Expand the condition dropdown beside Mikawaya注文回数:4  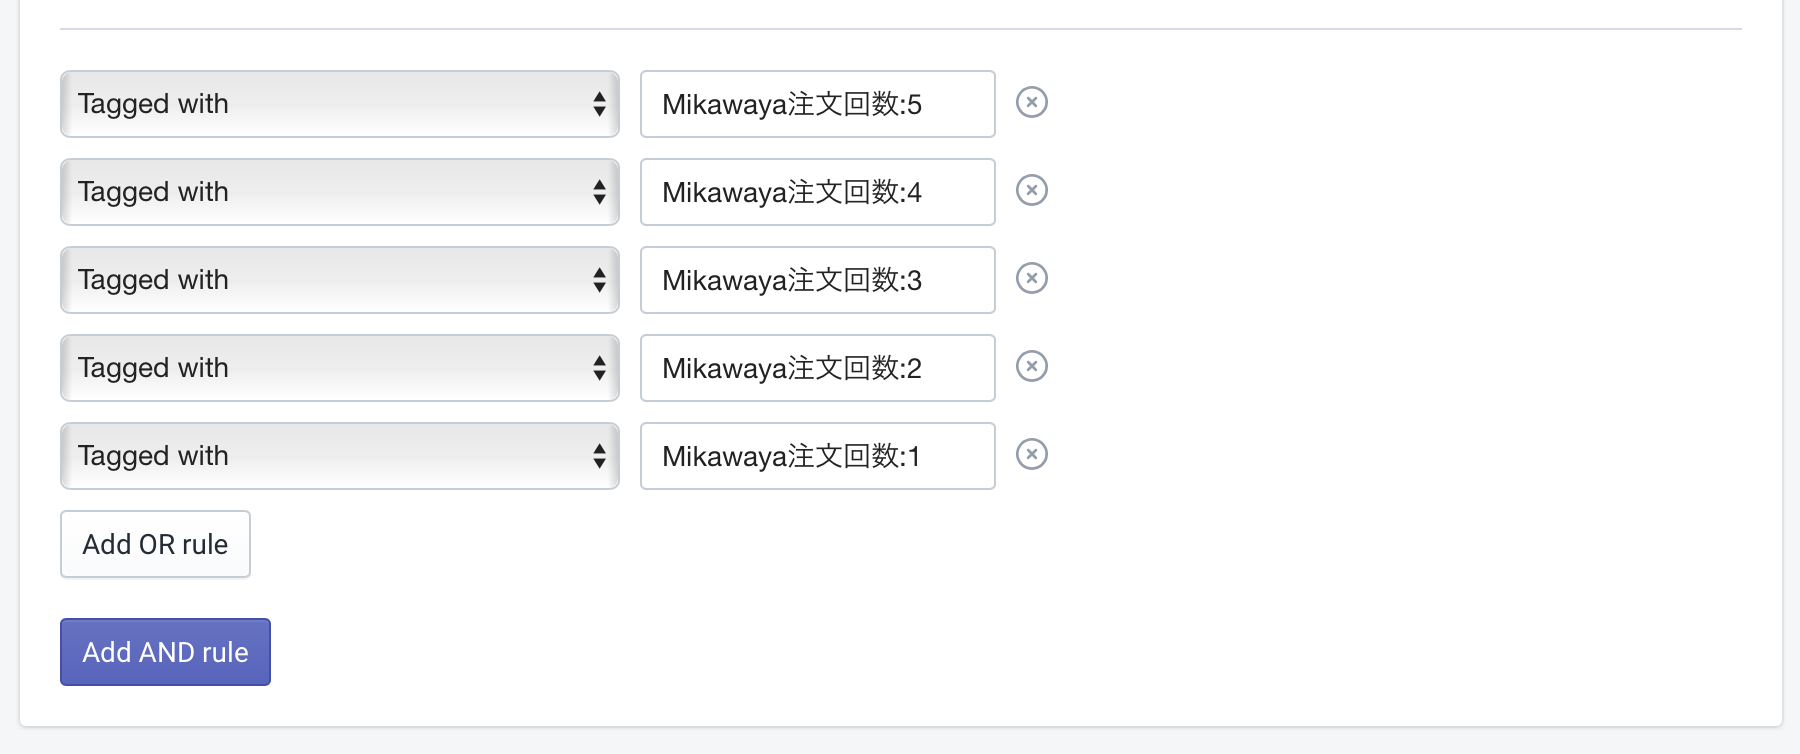[339, 192]
